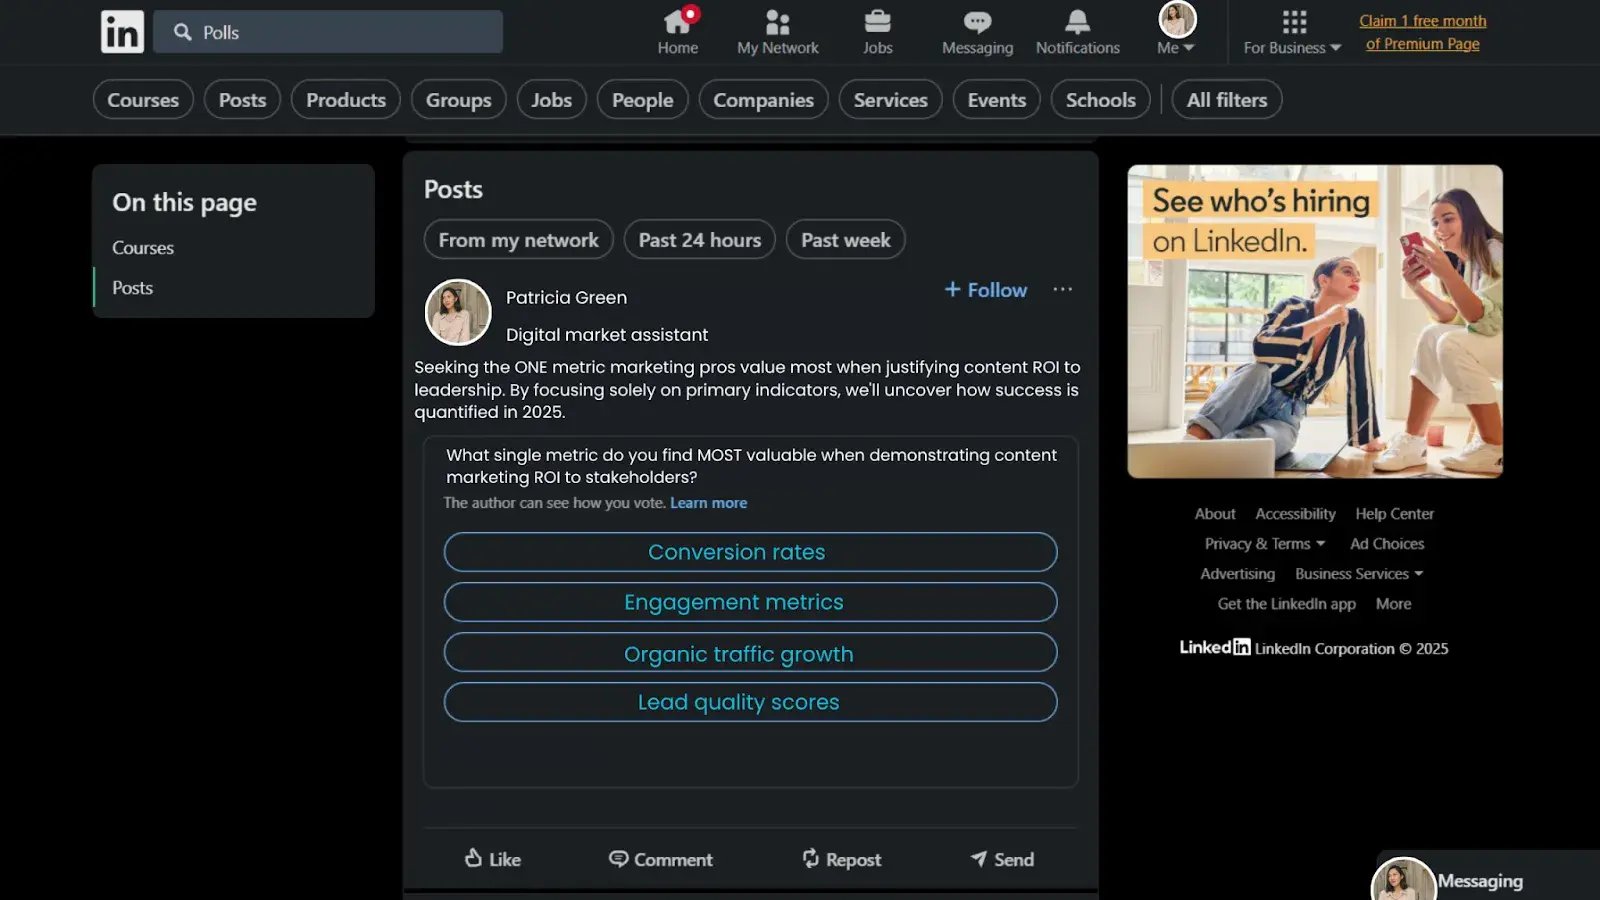Vote for Organic traffic growth option

750,653
